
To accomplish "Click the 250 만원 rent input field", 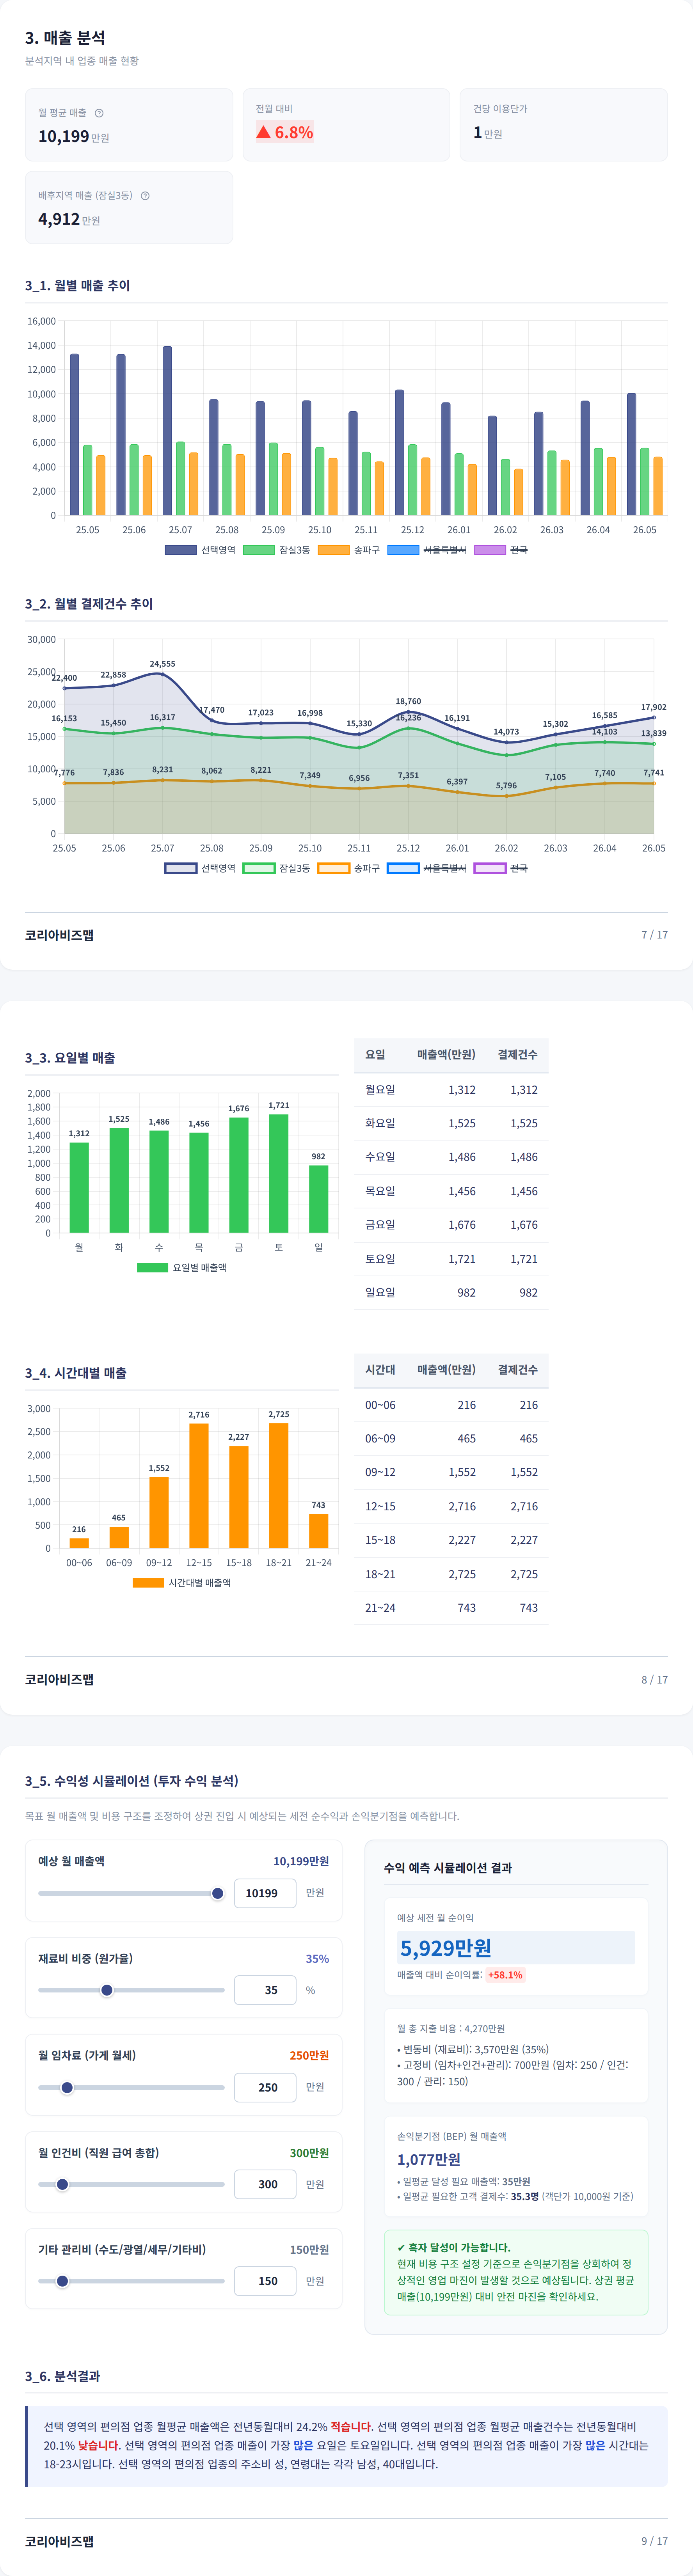I will click(265, 2087).
